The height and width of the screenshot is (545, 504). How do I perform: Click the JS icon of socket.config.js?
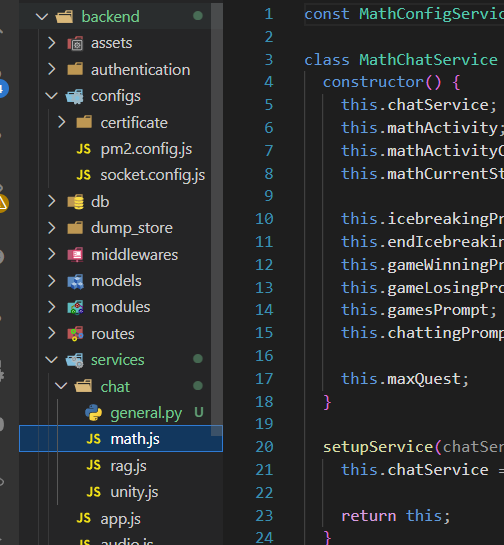pos(84,175)
